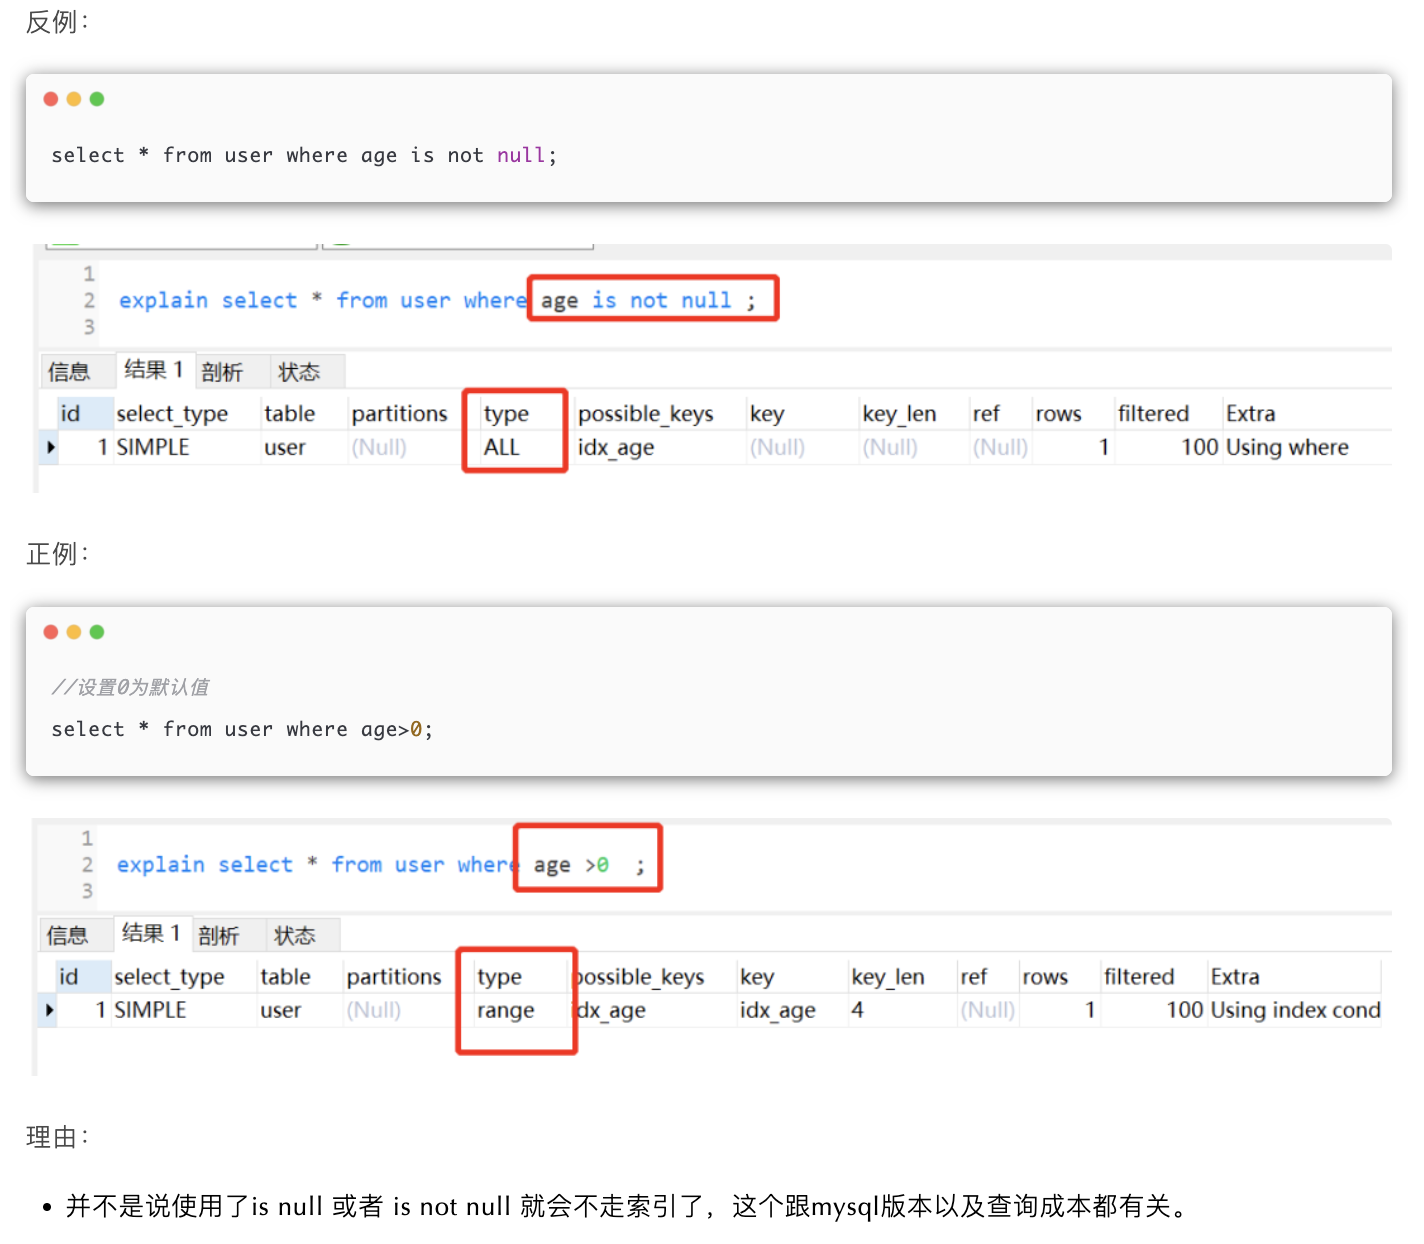1424x1244 pixels.
Task: Click yellow dot on 'age>0' code block
Action: coord(74,632)
